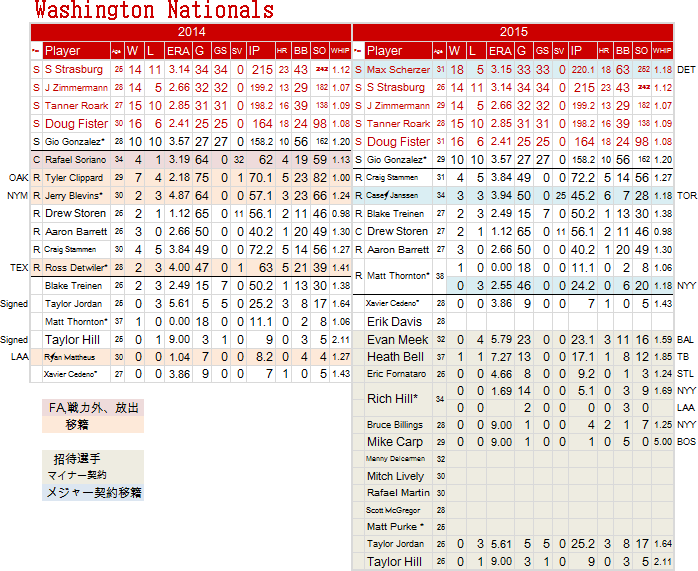Viewport: 698px width, 571px height.
Task: Click the TOR team label
Action: [686, 195]
